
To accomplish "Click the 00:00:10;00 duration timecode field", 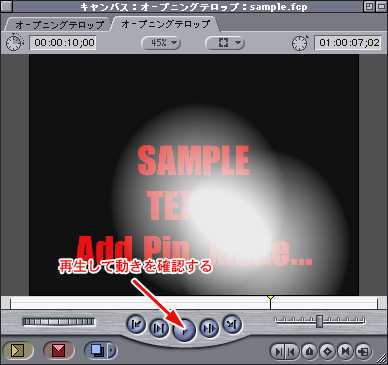I will tap(63, 43).
